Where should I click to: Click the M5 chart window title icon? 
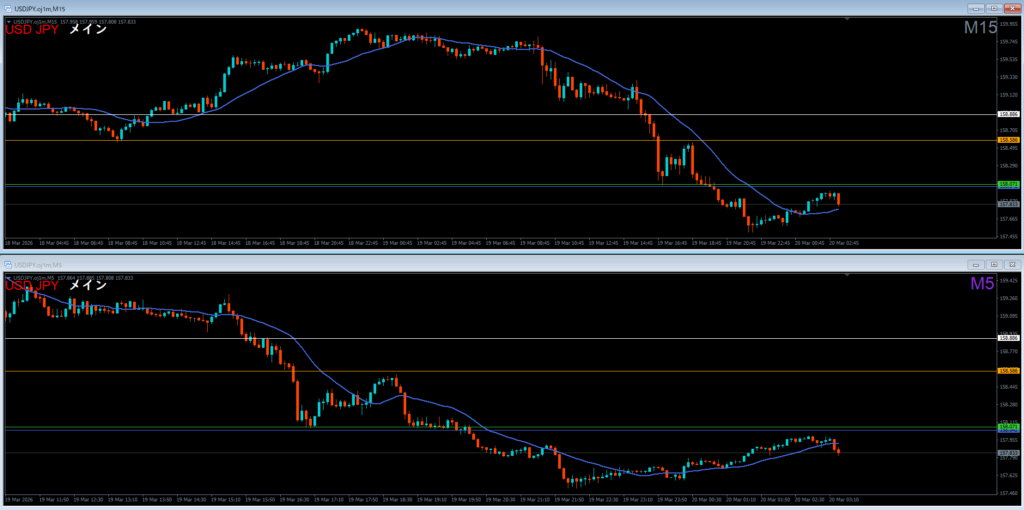click(x=8, y=264)
